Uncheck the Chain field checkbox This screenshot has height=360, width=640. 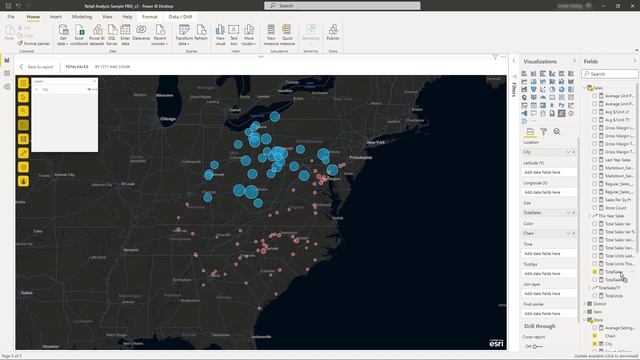[x=594, y=336]
